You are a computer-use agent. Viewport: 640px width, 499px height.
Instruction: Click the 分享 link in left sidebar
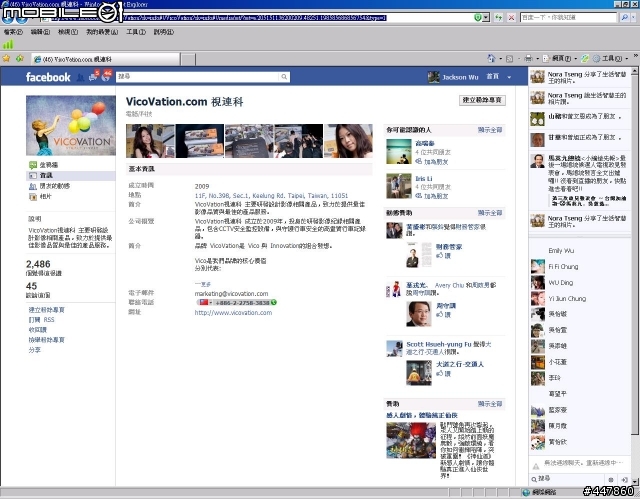coord(35,350)
